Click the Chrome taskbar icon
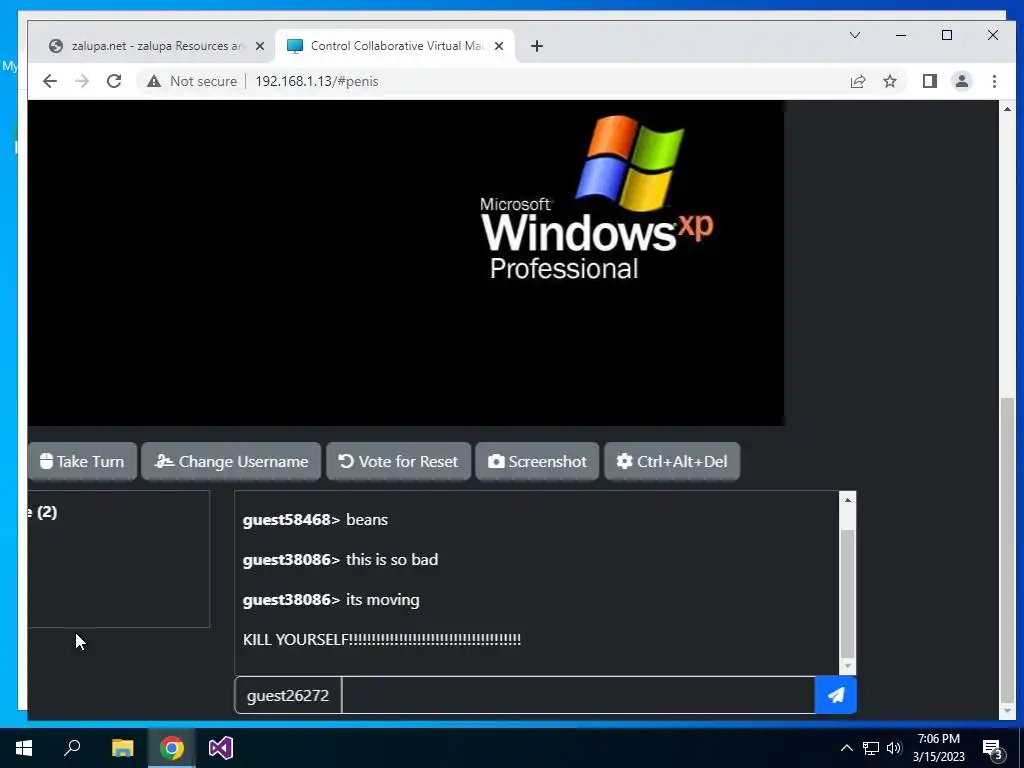The height and width of the screenshot is (768, 1024). 172,748
